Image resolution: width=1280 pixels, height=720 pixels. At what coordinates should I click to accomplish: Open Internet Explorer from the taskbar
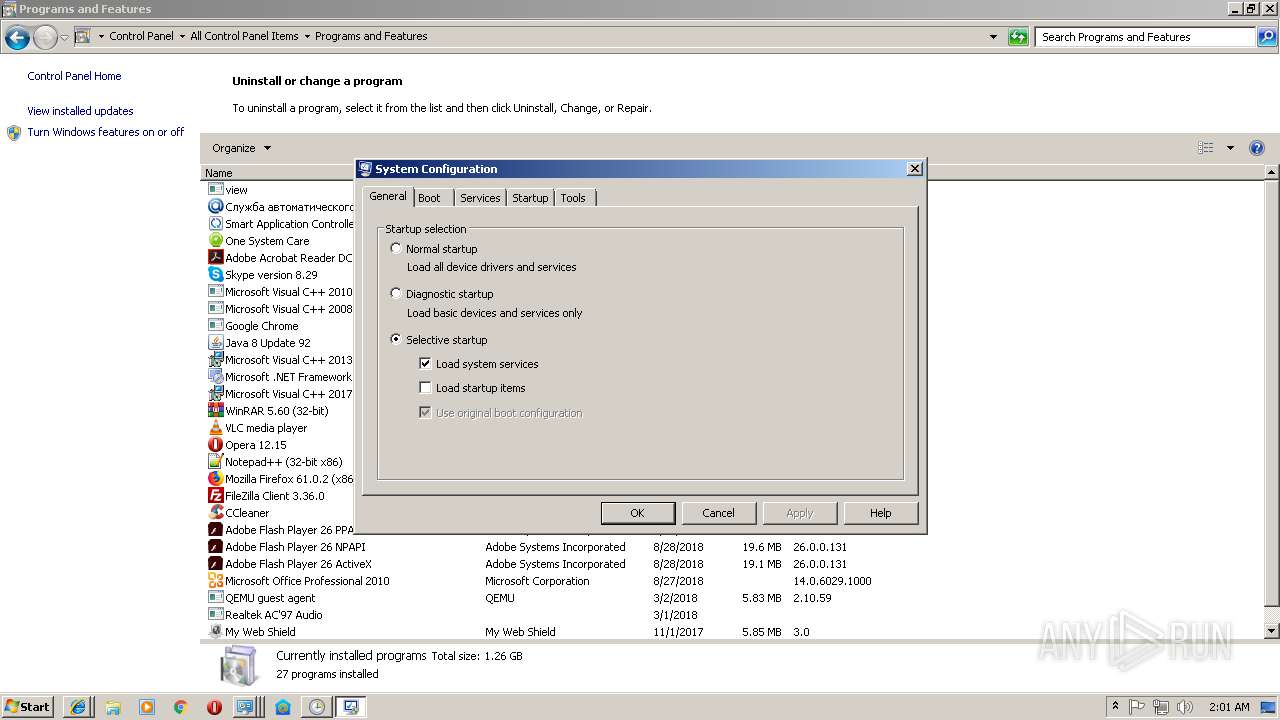78,707
